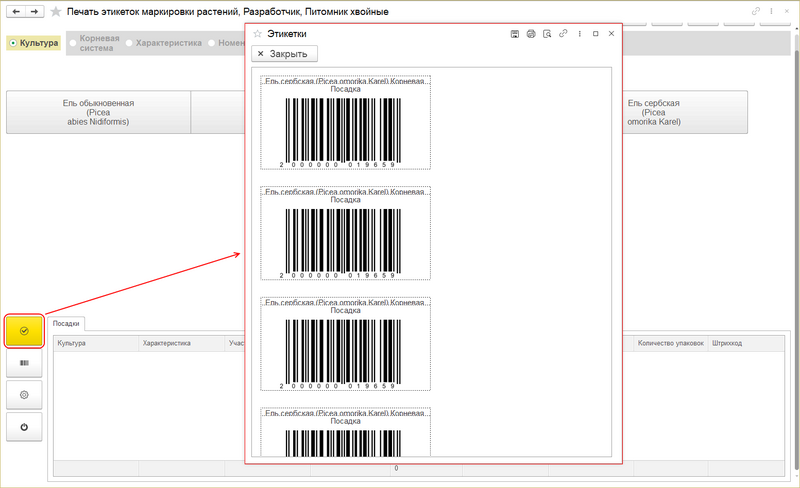The height and width of the screenshot is (488, 800).
Task: Select Корневая система radio option
Action: [94, 43]
